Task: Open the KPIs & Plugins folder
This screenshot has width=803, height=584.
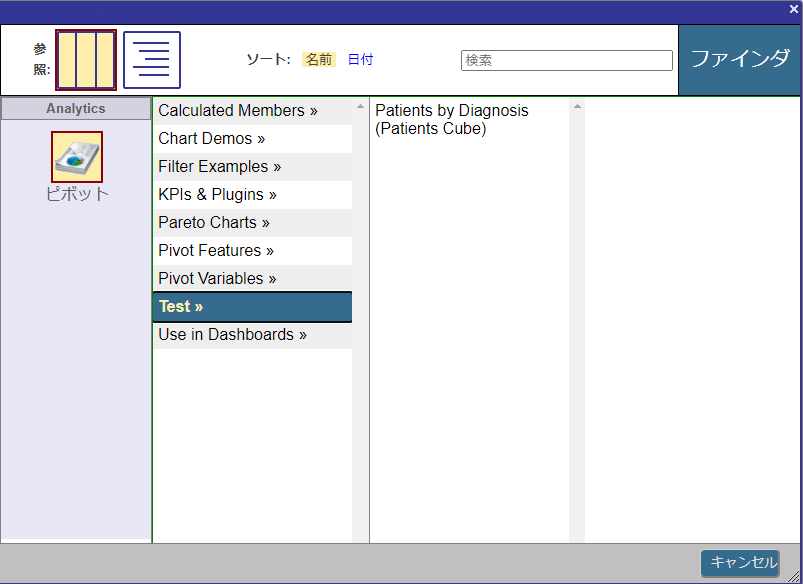Action: pos(217,195)
